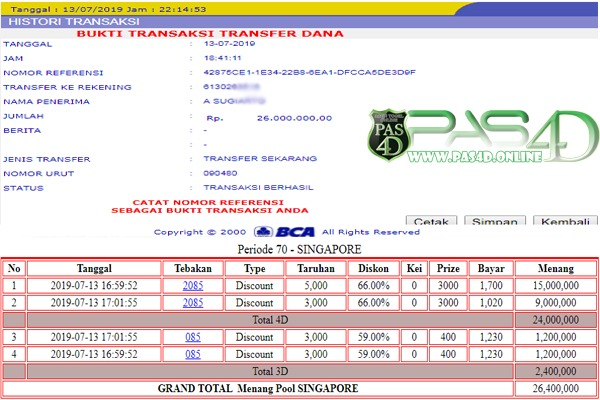Click the Tebakan column header
The image size is (600, 400).
click(x=193, y=268)
